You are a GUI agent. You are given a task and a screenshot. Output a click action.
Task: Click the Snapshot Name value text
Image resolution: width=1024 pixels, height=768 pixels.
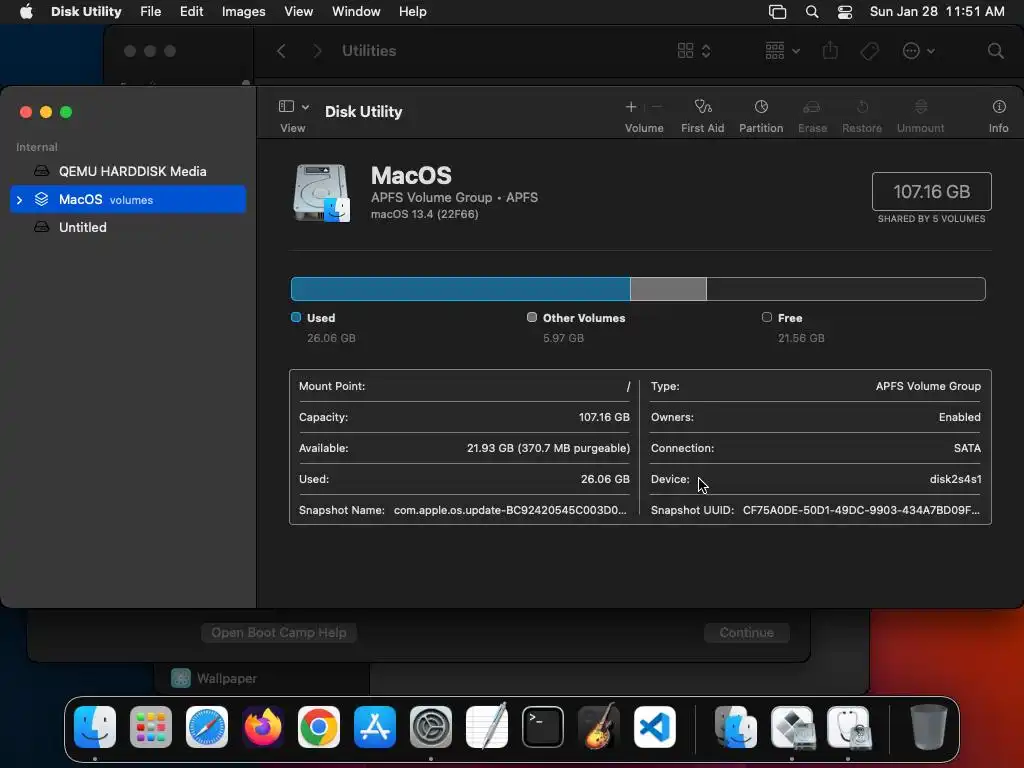click(x=510, y=510)
